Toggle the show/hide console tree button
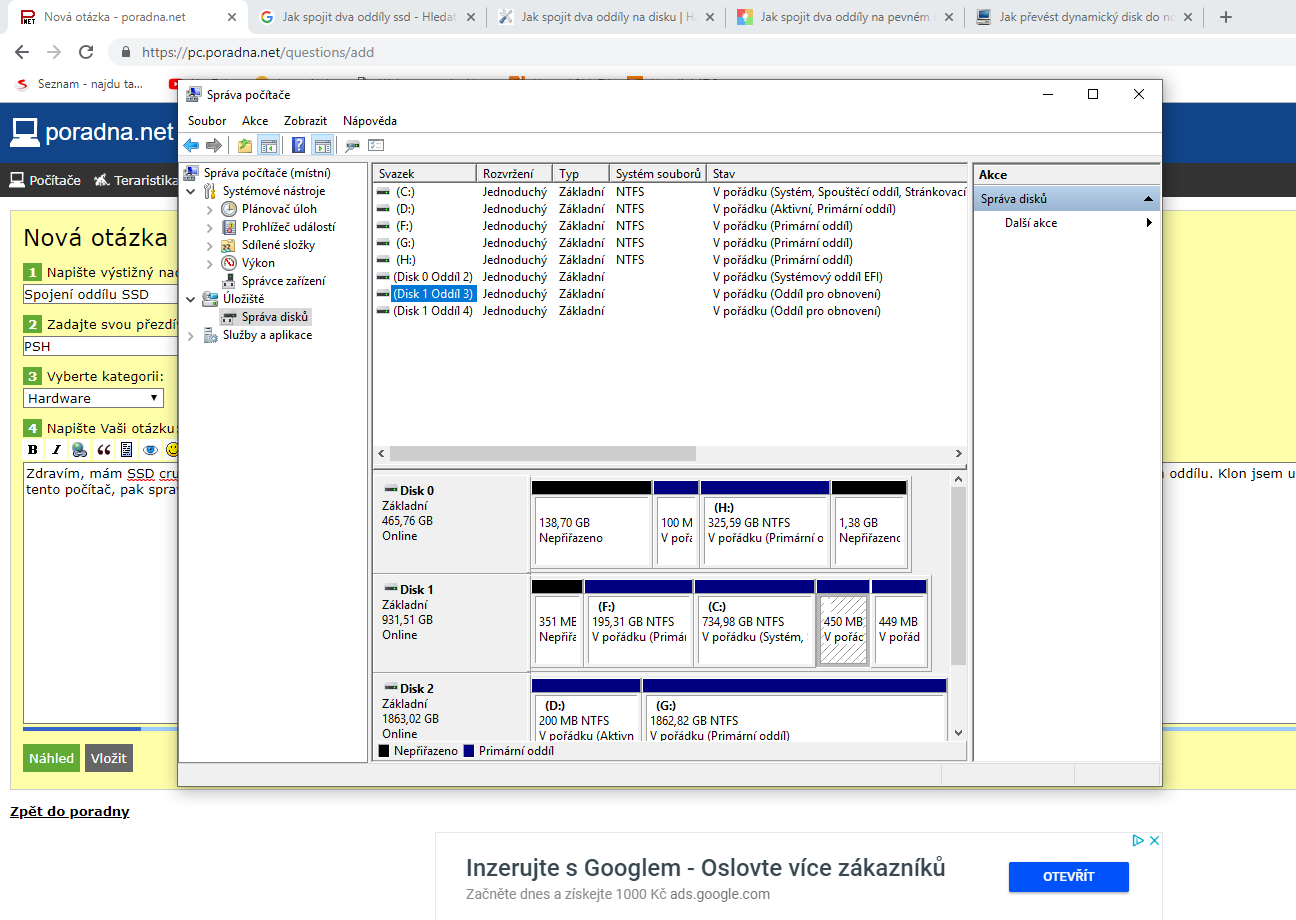Screen dimensions: 1296x920 (x=268, y=145)
